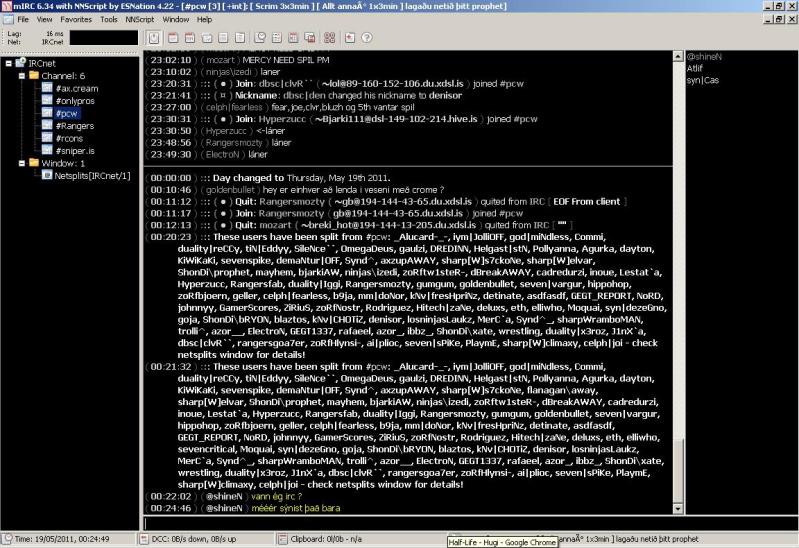Click the chat scrollbar up arrow
Screen dimensions: 799x548
pyautogui.click(x=678, y=56)
